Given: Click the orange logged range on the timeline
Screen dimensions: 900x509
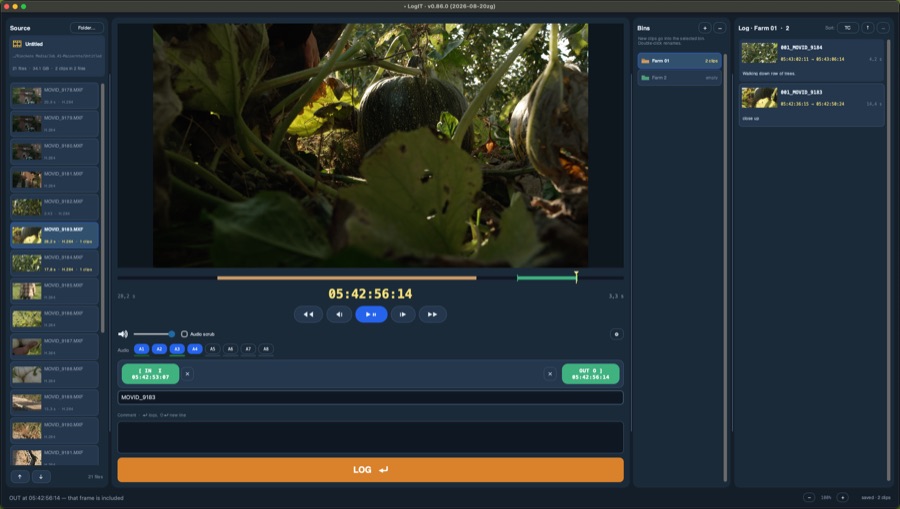Looking at the screenshot, I should click(x=347, y=278).
